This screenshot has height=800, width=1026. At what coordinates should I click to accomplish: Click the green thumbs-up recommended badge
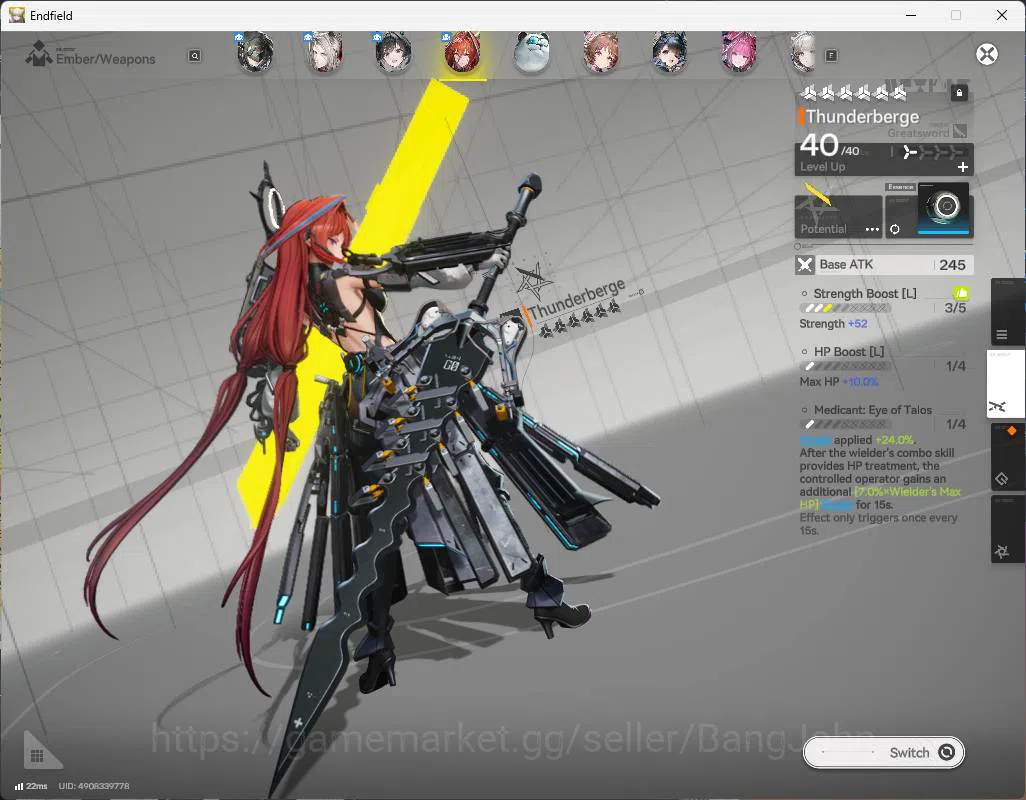pyautogui.click(x=961, y=292)
